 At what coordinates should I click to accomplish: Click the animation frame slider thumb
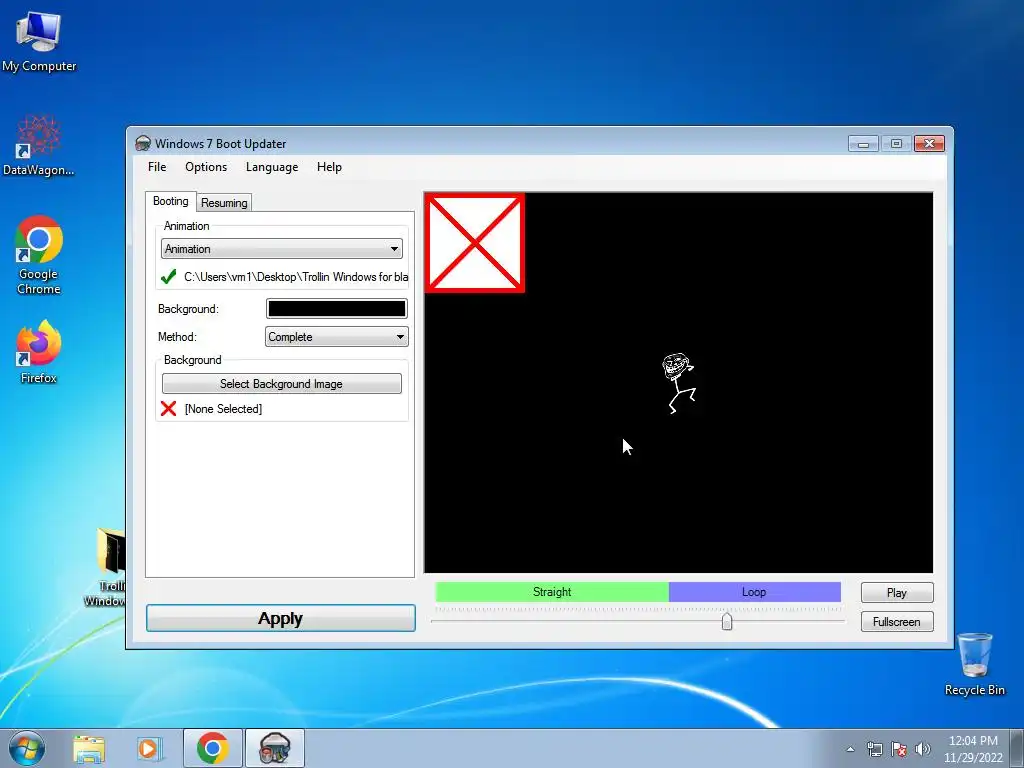(x=727, y=621)
